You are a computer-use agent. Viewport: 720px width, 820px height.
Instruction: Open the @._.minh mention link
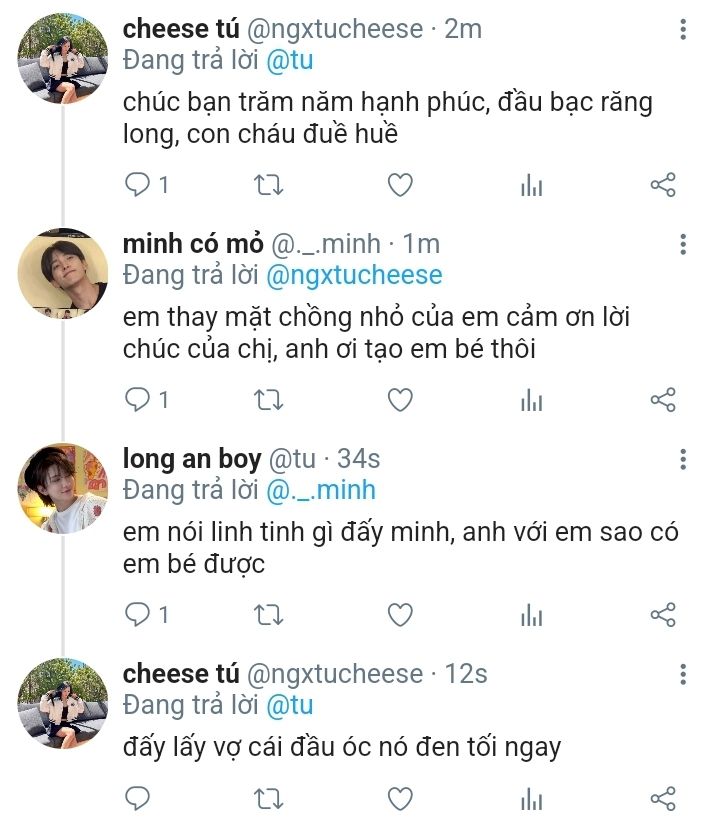320,489
